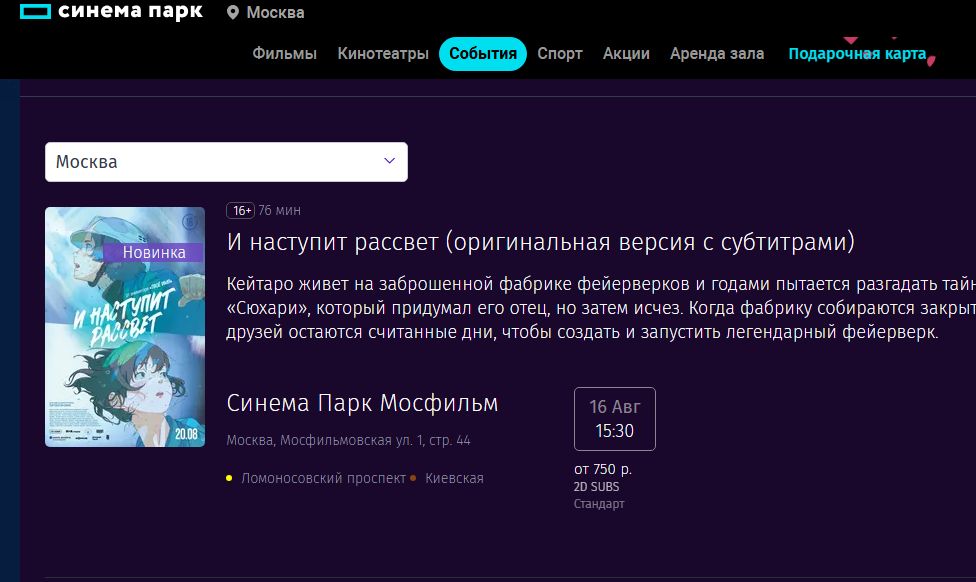Click the 16+ age rating badge
Screen dimensions: 976x582
241,210
